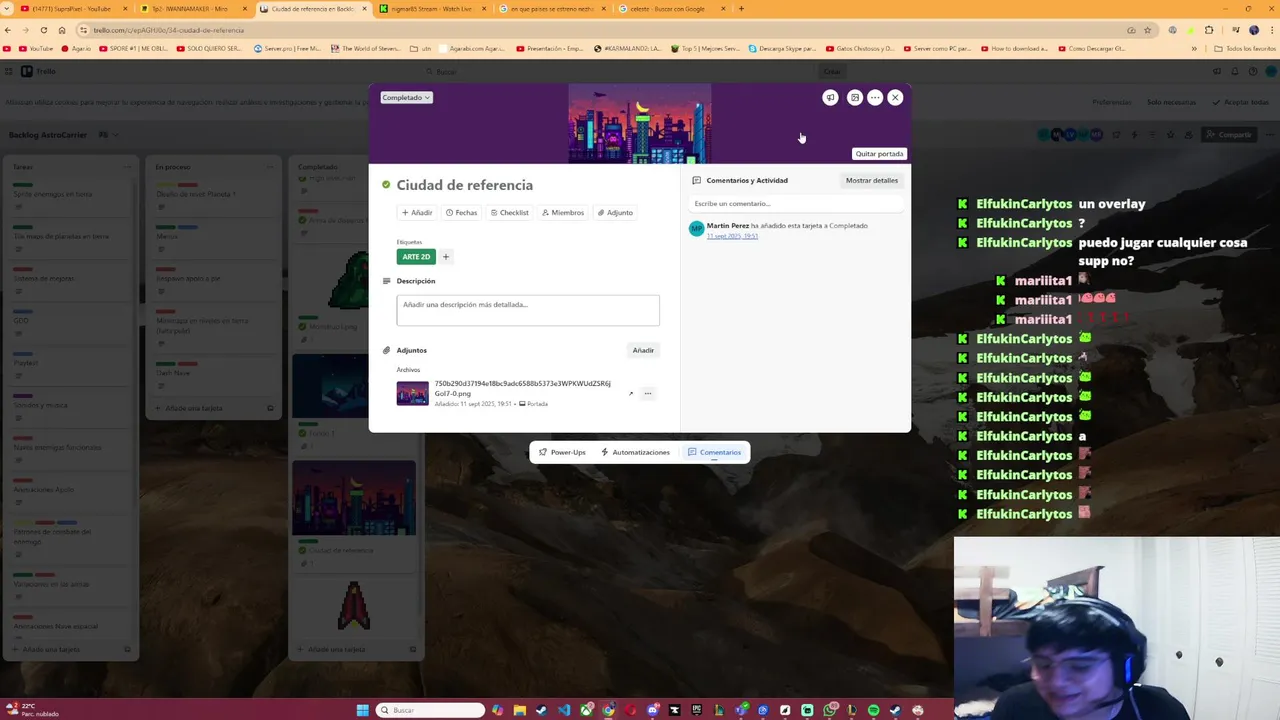Open the Power-Ups tab

point(562,452)
